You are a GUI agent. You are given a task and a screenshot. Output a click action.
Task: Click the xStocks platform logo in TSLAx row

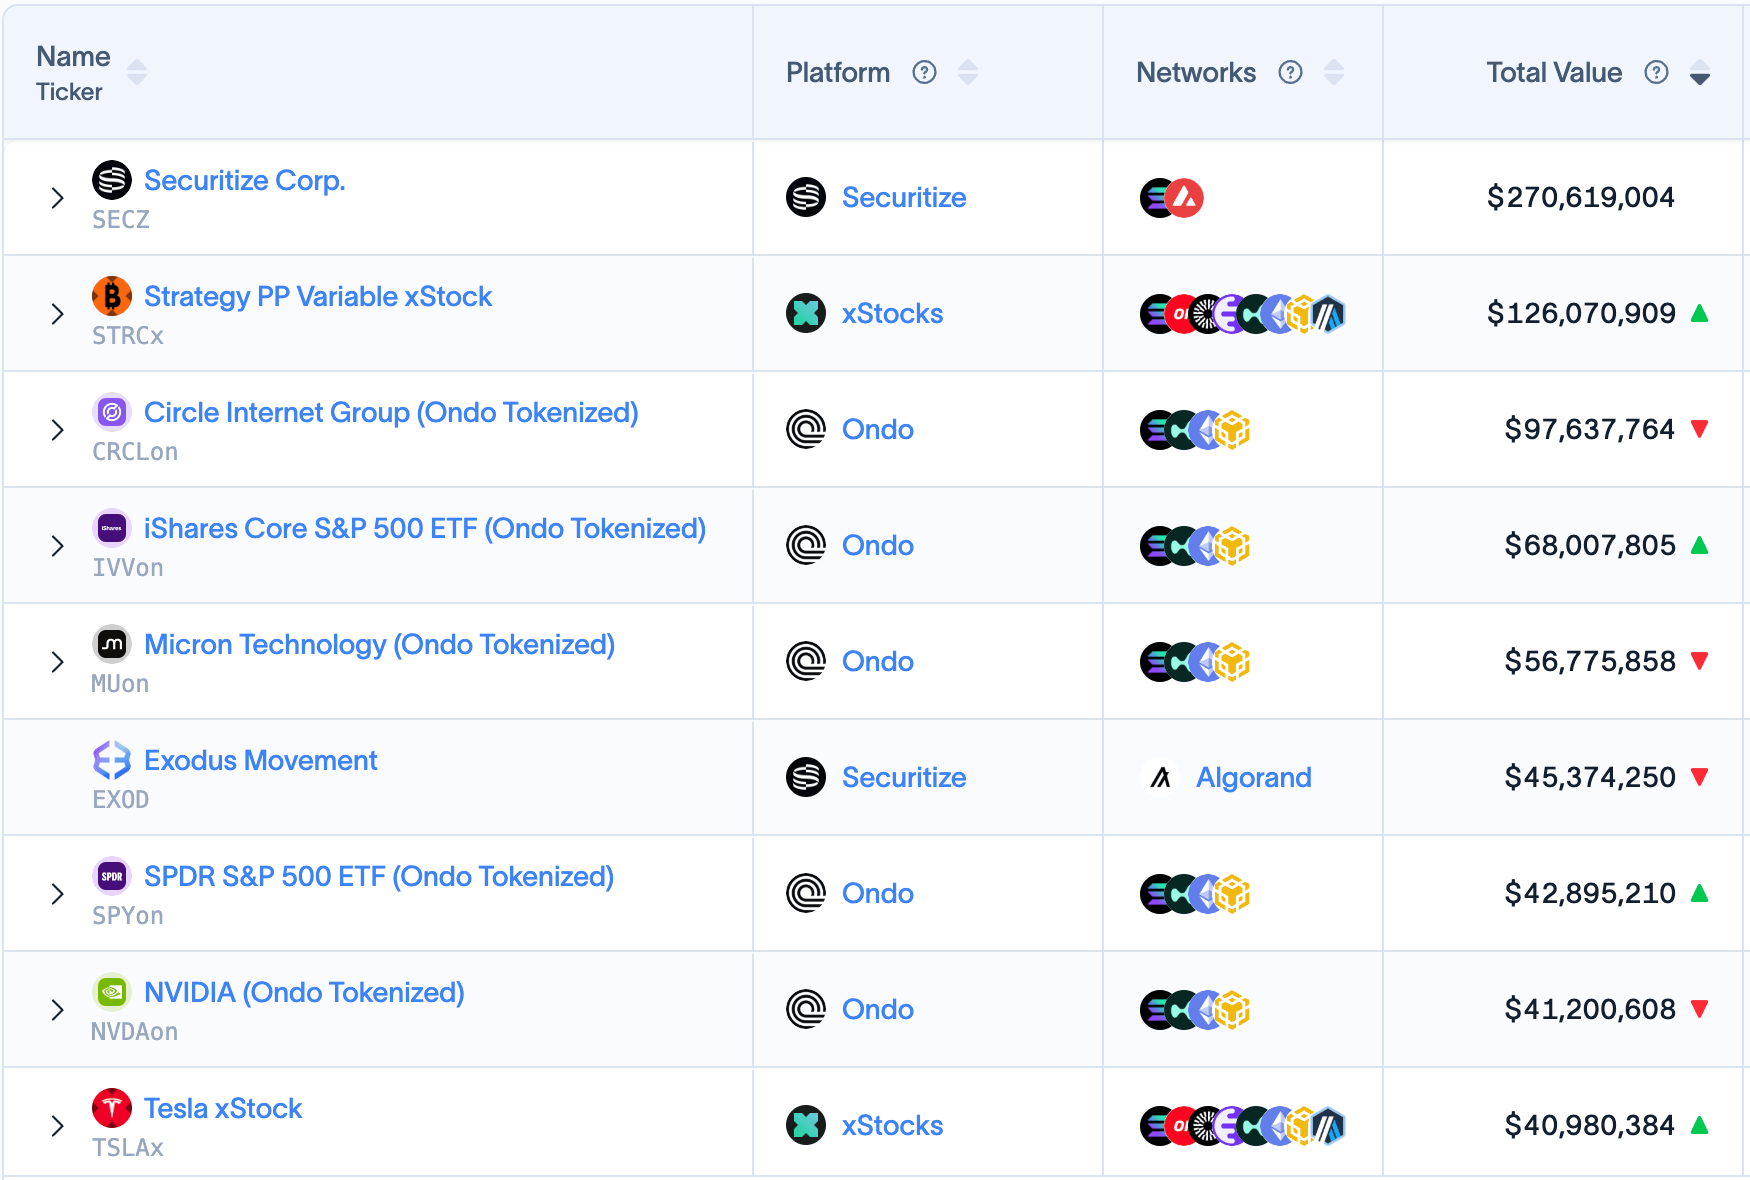click(806, 1125)
